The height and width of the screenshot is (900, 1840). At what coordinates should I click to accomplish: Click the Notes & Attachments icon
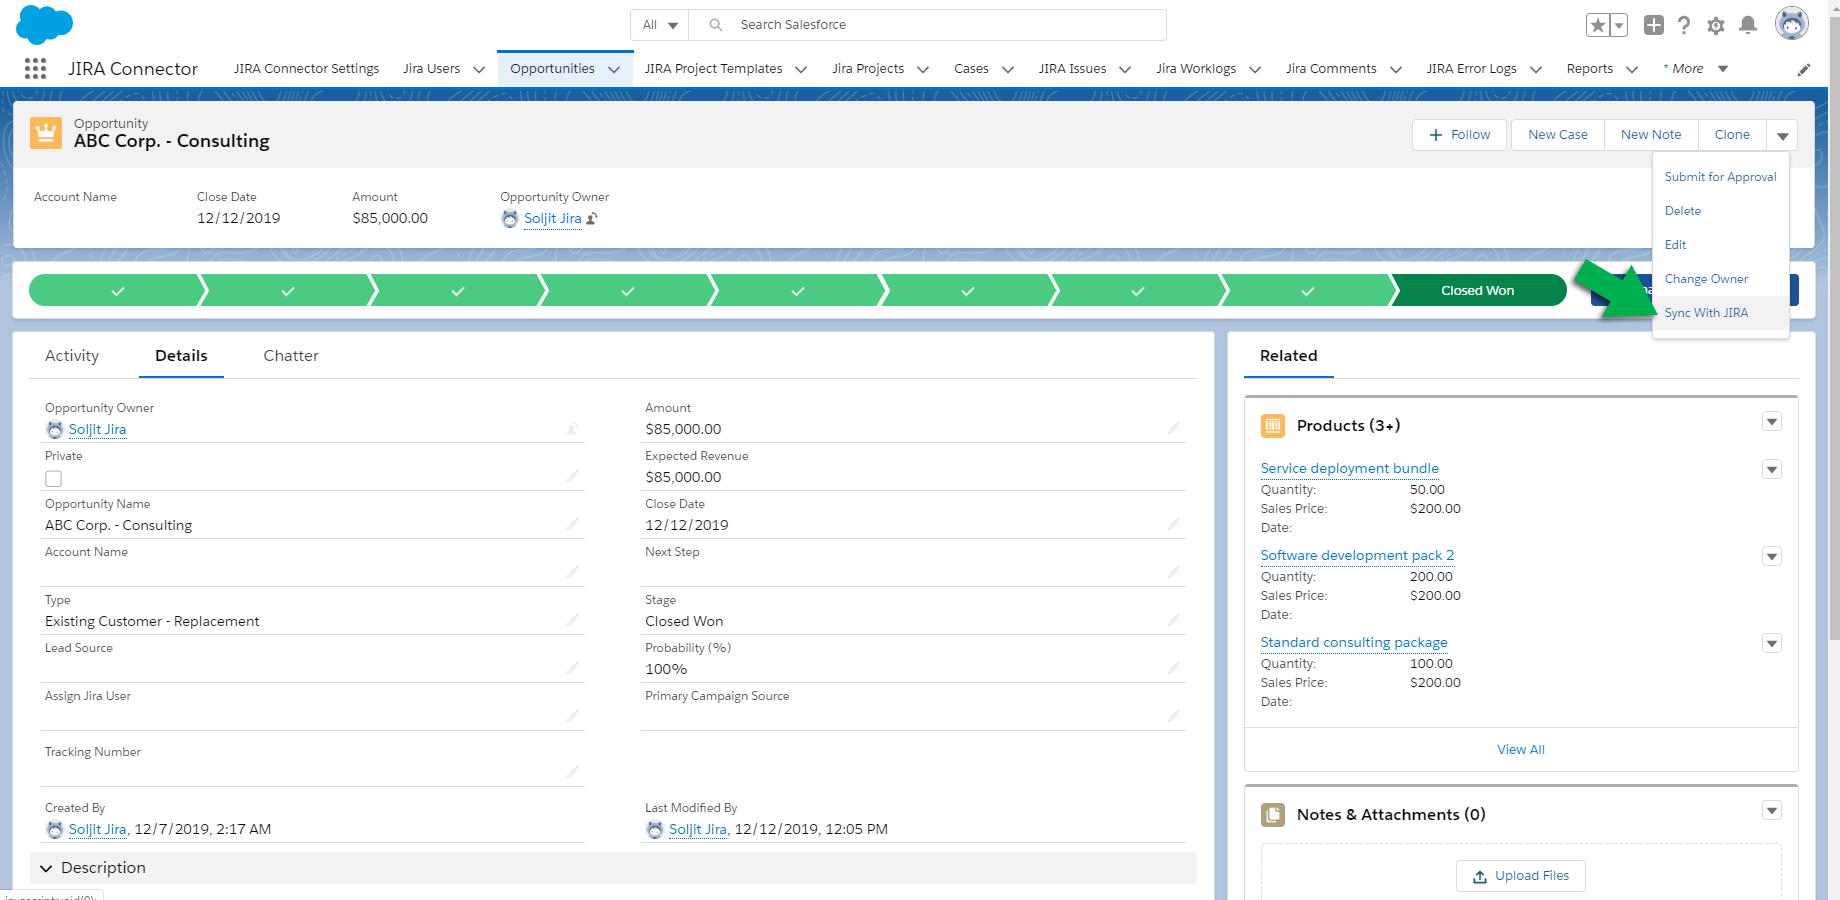(x=1273, y=815)
